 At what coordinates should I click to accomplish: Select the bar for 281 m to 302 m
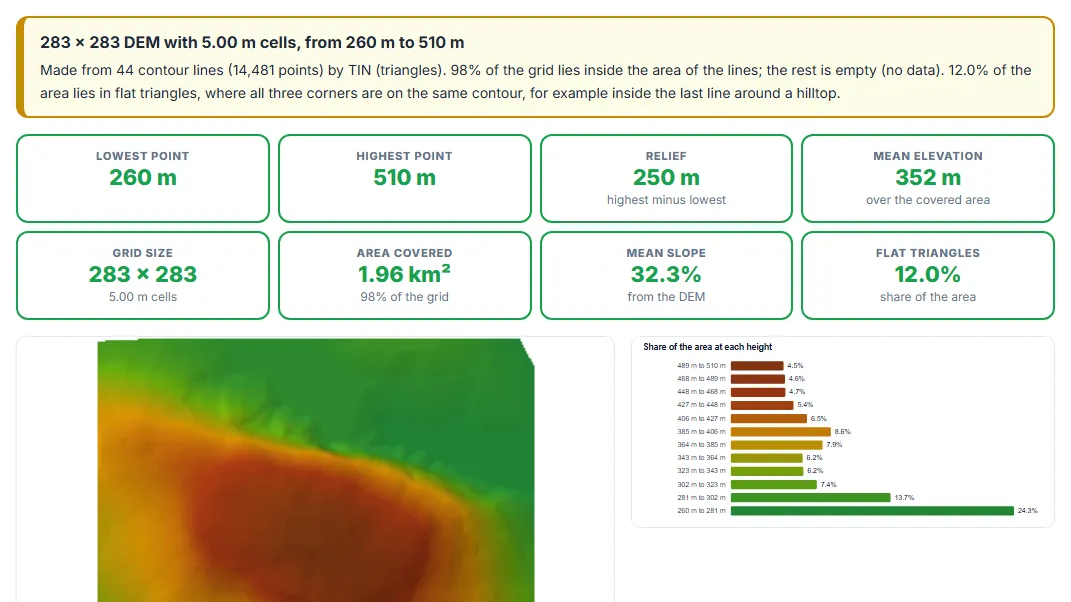click(811, 497)
